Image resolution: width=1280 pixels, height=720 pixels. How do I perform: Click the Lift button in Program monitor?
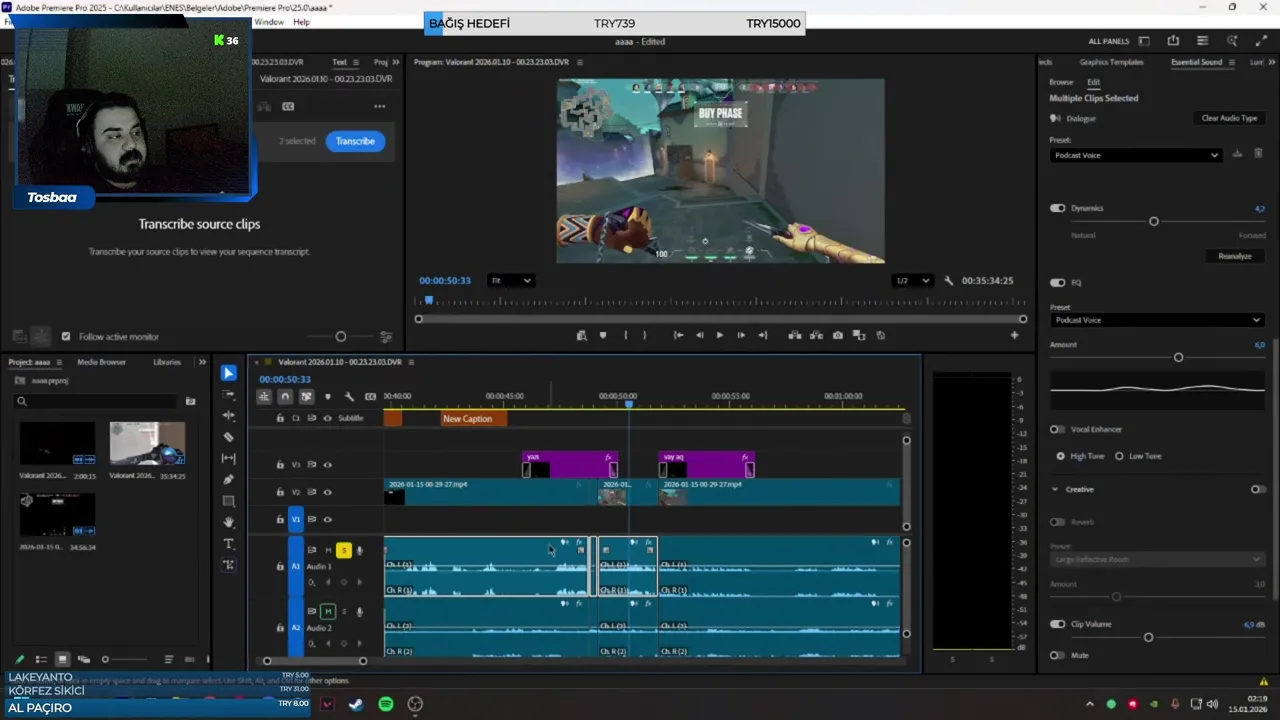[795, 335]
